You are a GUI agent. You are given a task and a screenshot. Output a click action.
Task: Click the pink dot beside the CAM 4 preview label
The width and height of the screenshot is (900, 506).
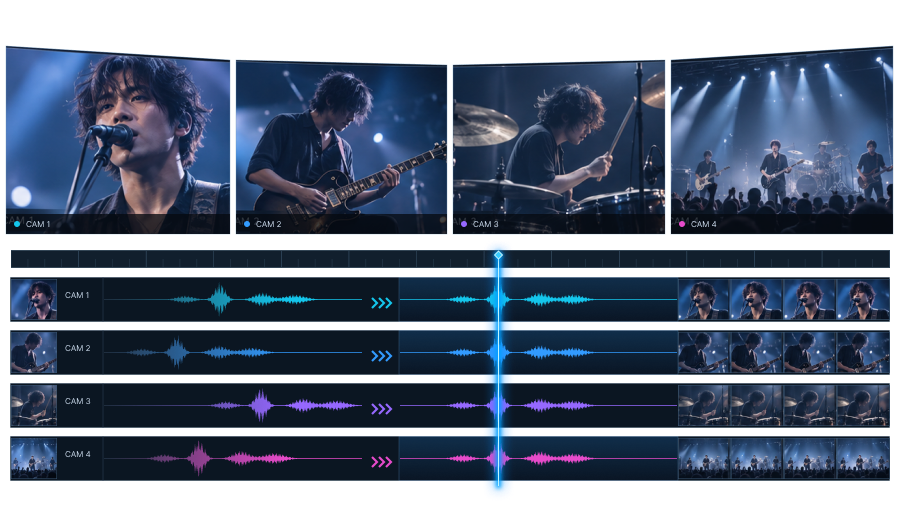682,224
